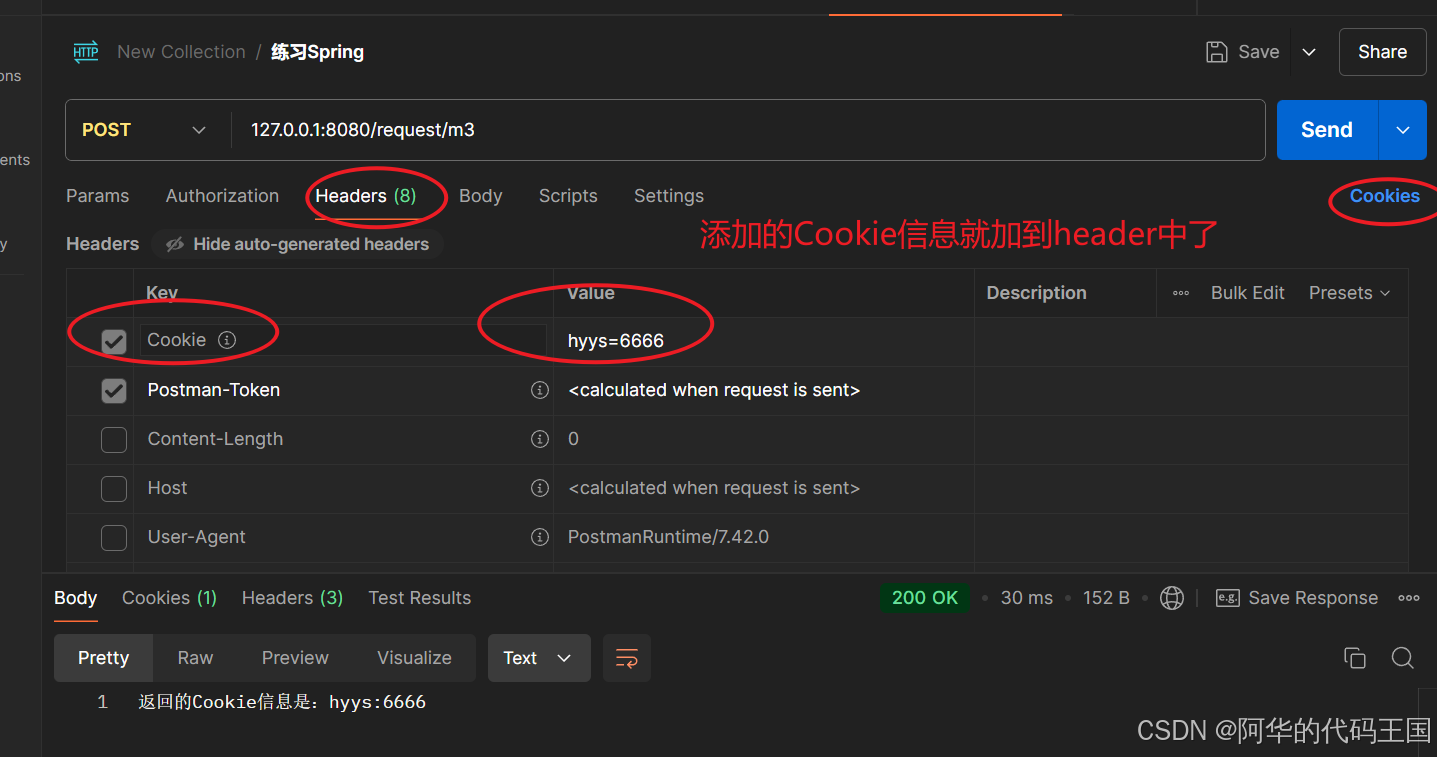Viewport: 1437px width, 757px height.
Task: Click the HTTP request type icon
Action: (86, 52)
